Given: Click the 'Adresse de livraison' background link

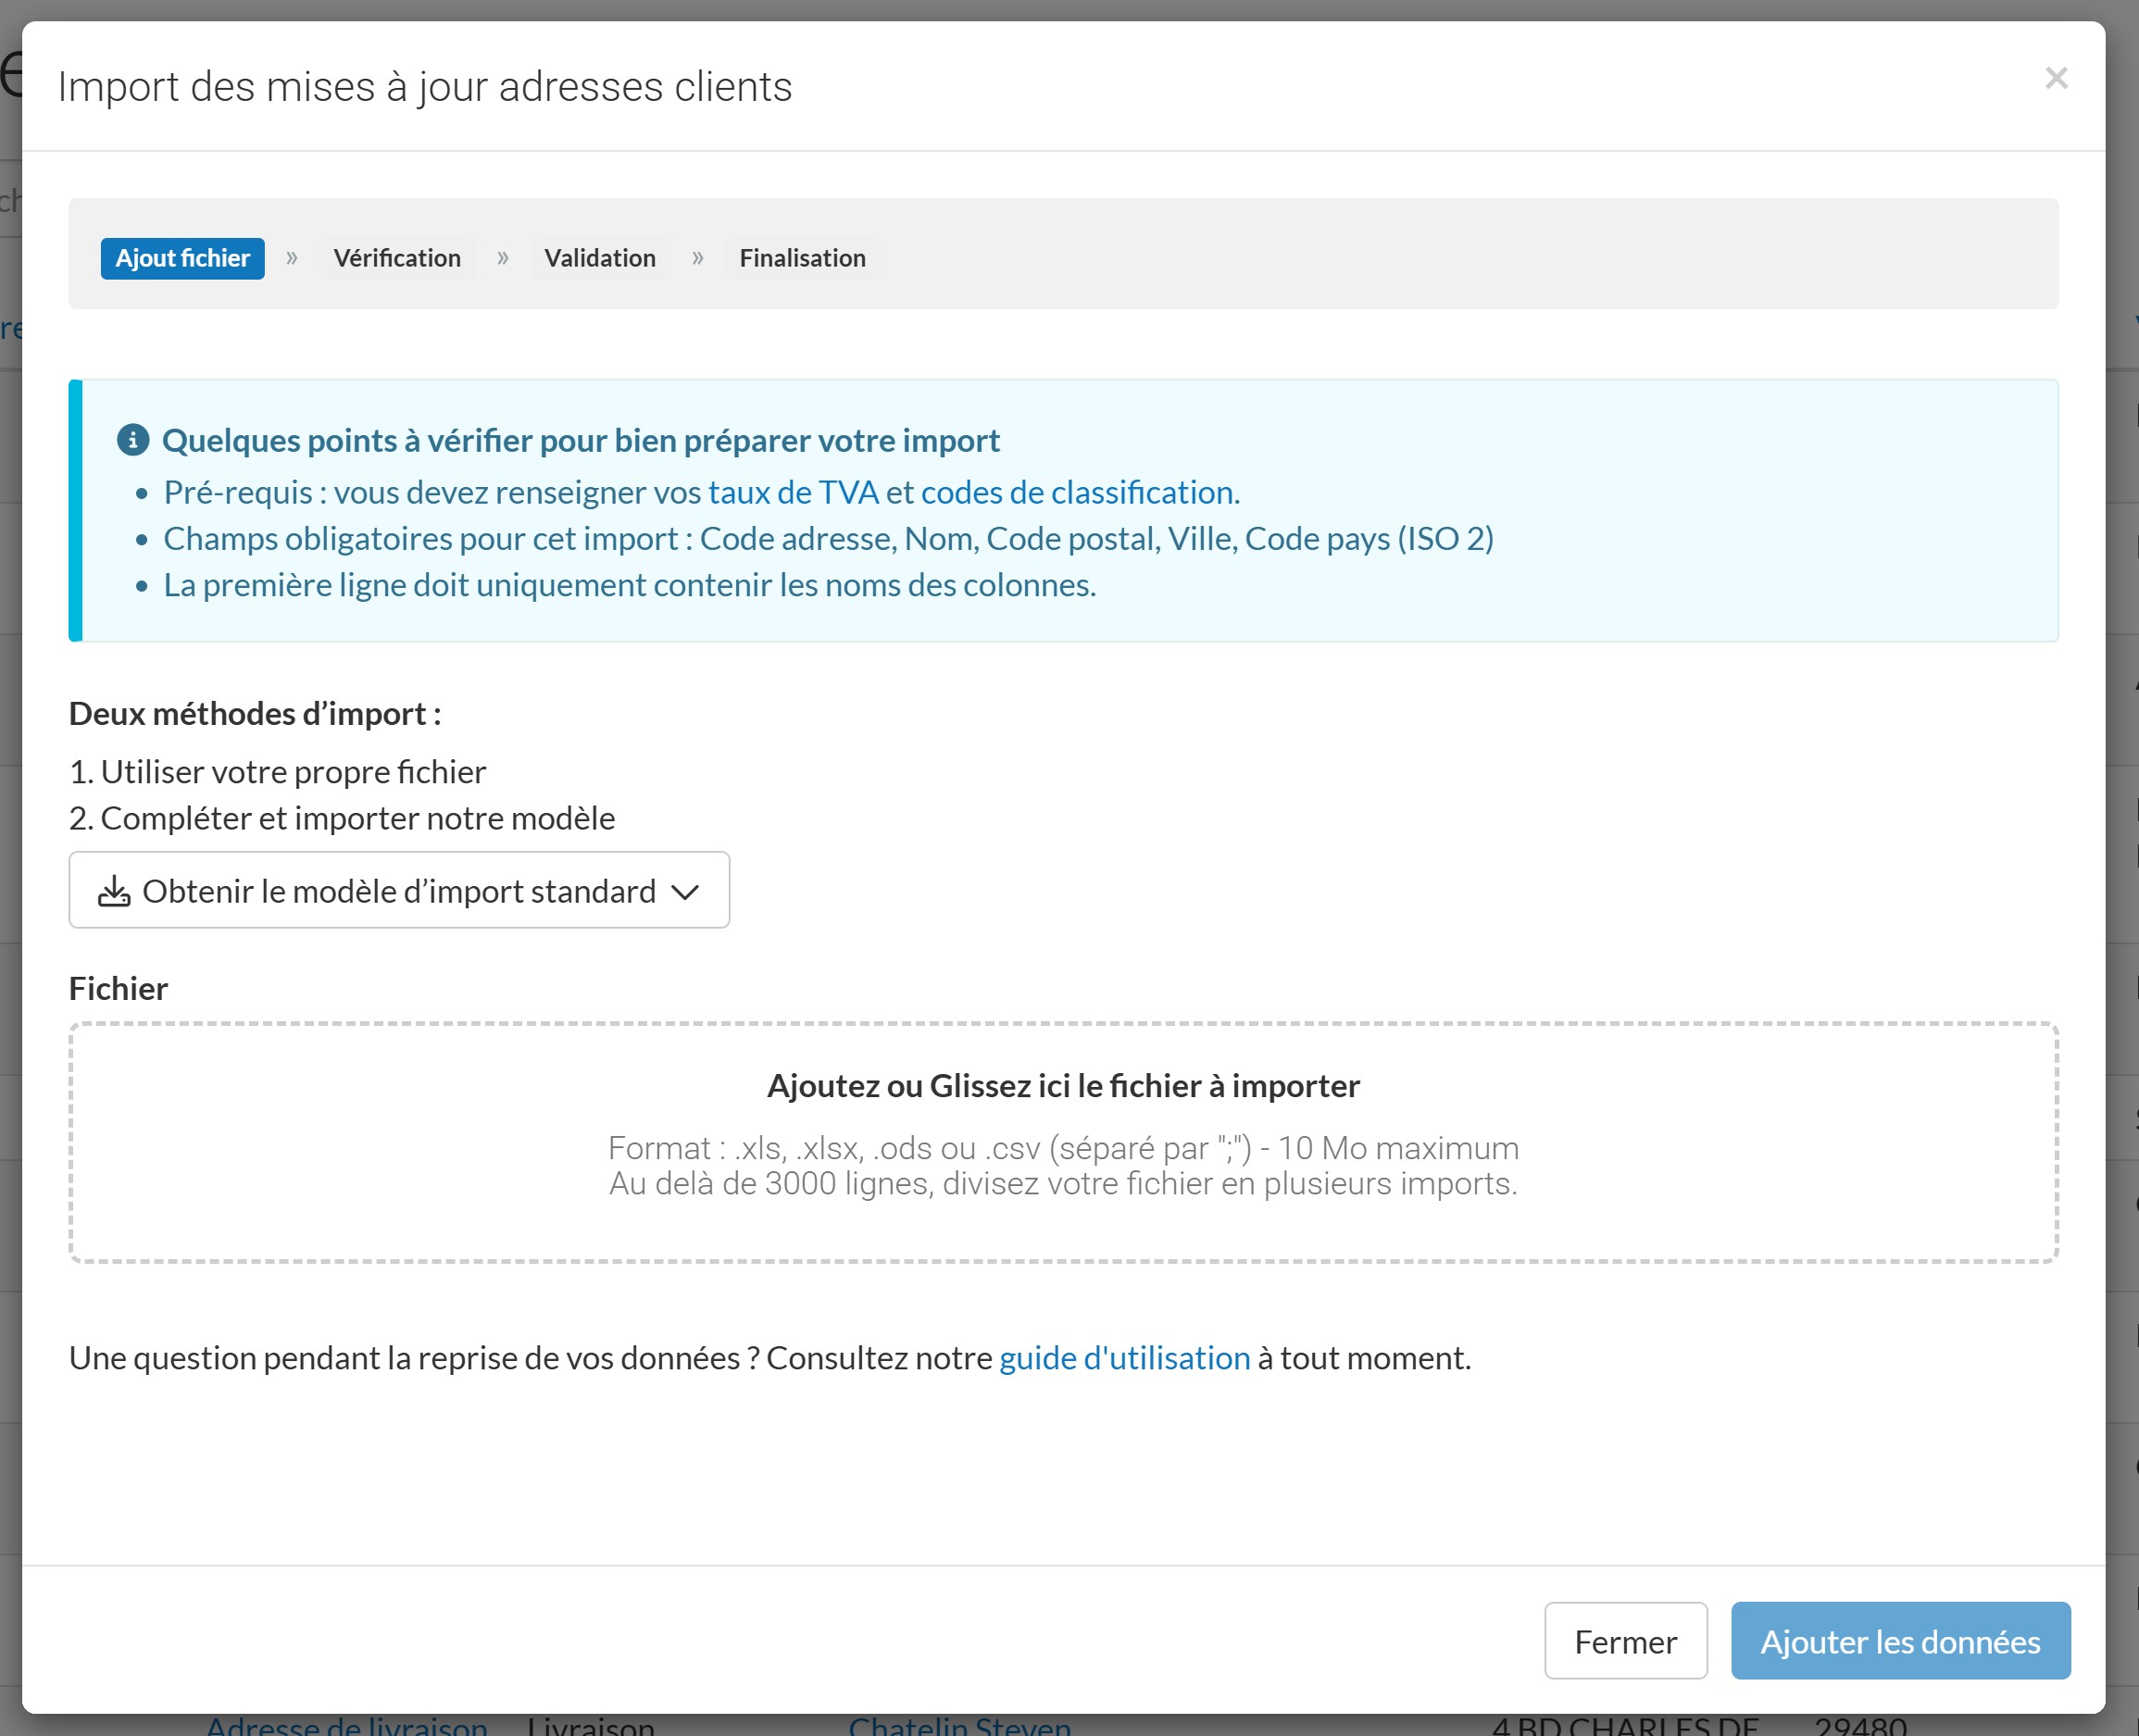Looking at the screenshot, I should coord(346,1726).
